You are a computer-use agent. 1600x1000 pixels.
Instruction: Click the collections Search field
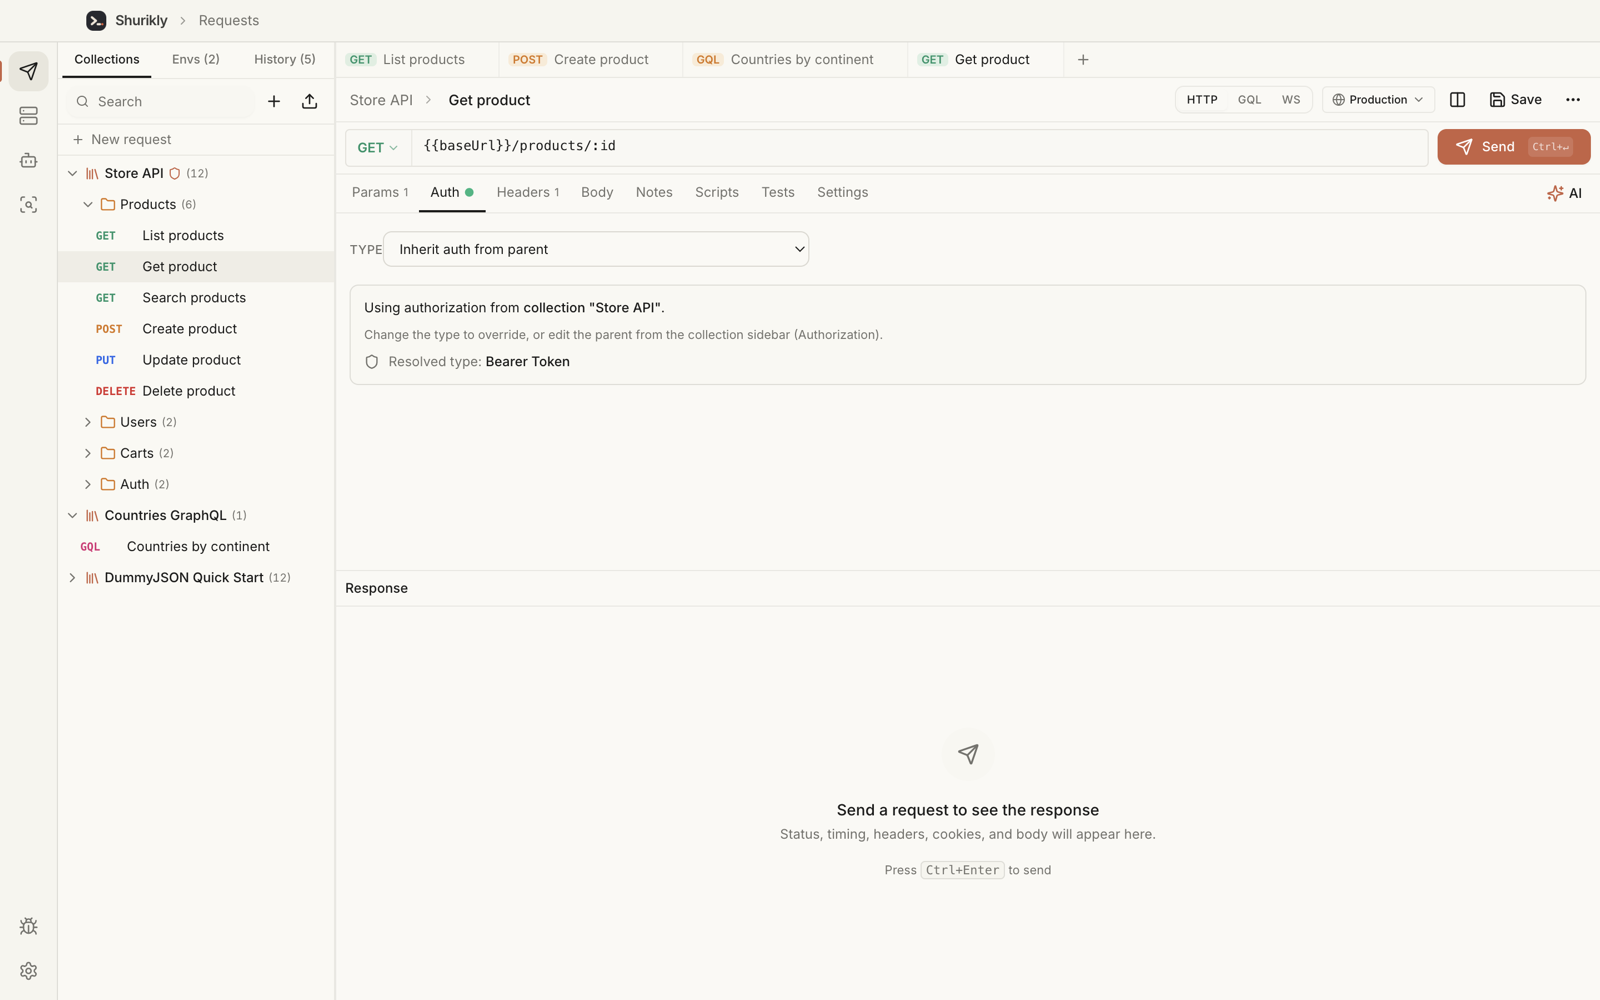[x=160, y=101]
